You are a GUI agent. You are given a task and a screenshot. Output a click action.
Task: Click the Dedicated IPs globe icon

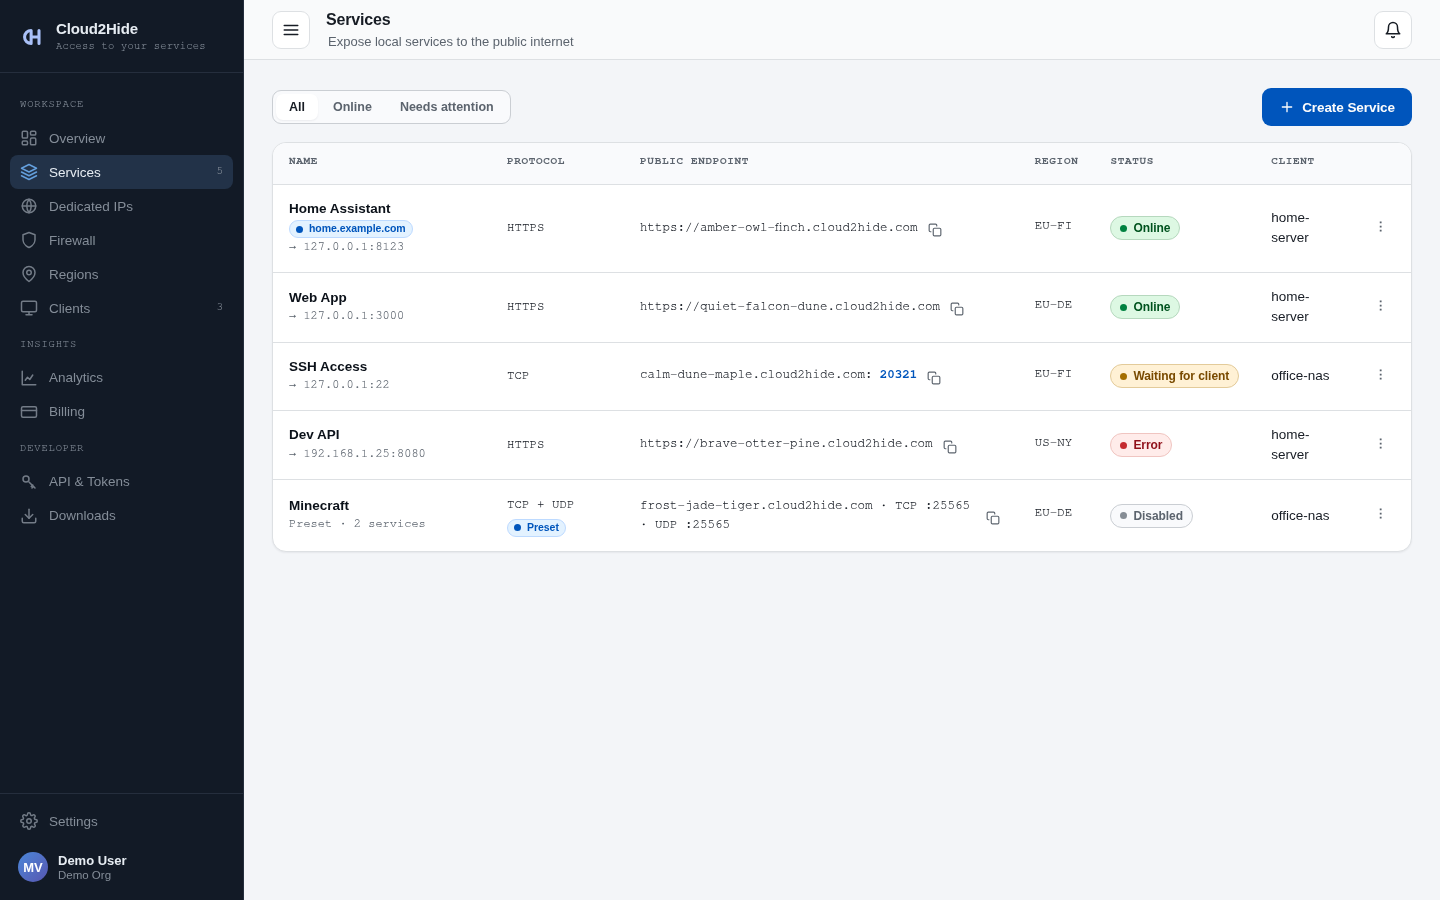(x=29, y=206)
